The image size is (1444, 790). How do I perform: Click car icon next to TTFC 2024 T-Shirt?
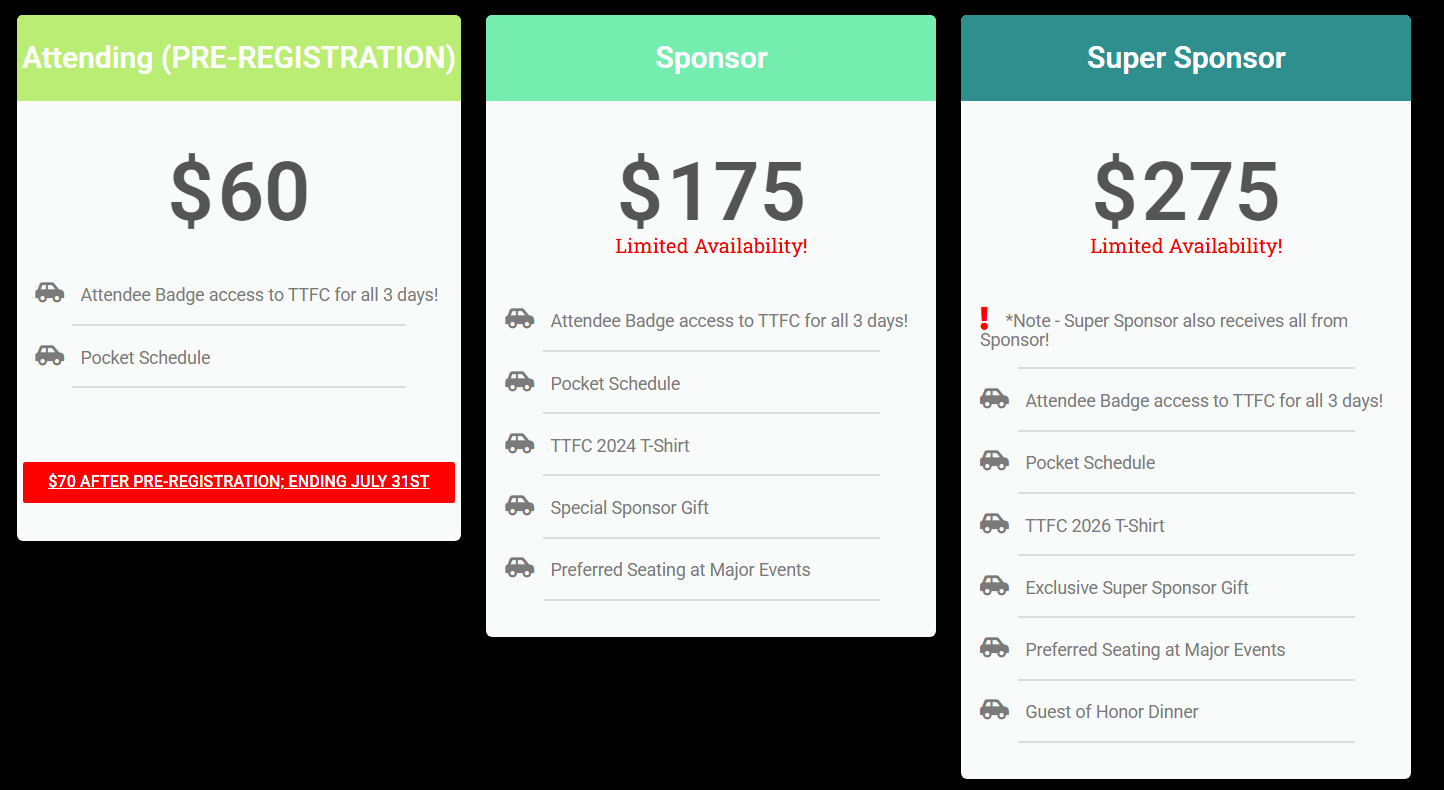click(x=520, y=443)
